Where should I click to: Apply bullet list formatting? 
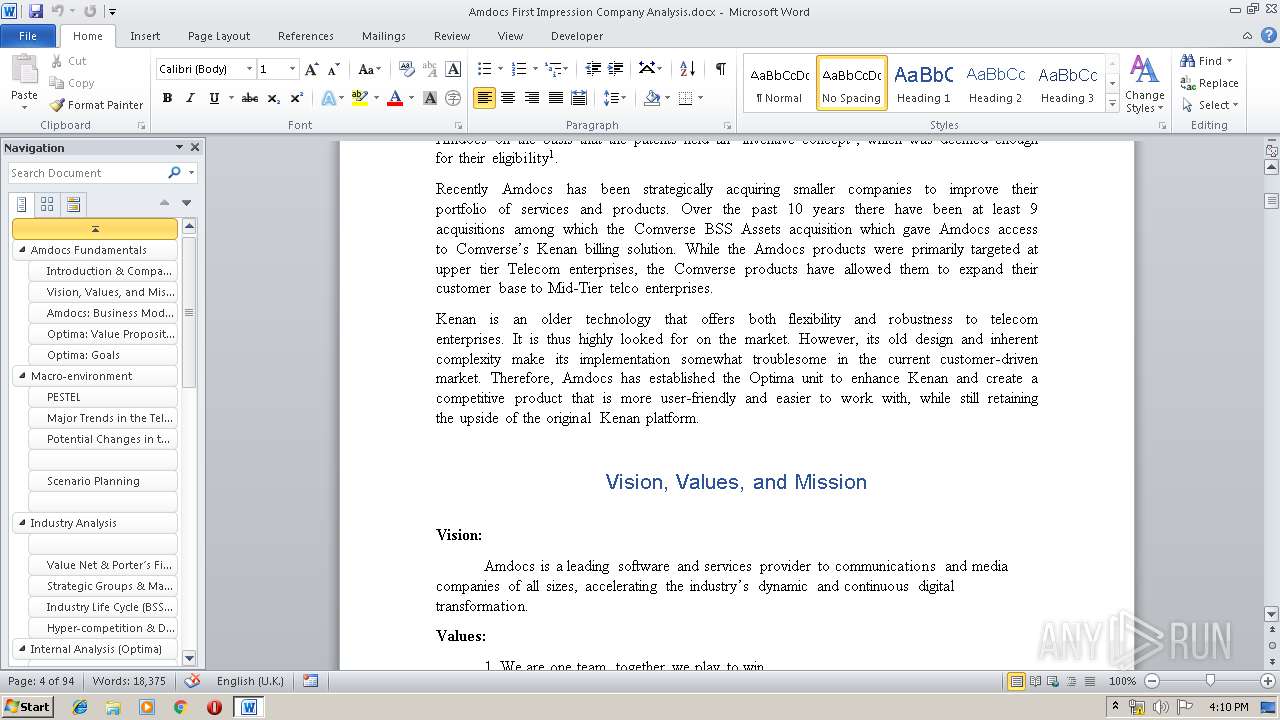[485, 69]
